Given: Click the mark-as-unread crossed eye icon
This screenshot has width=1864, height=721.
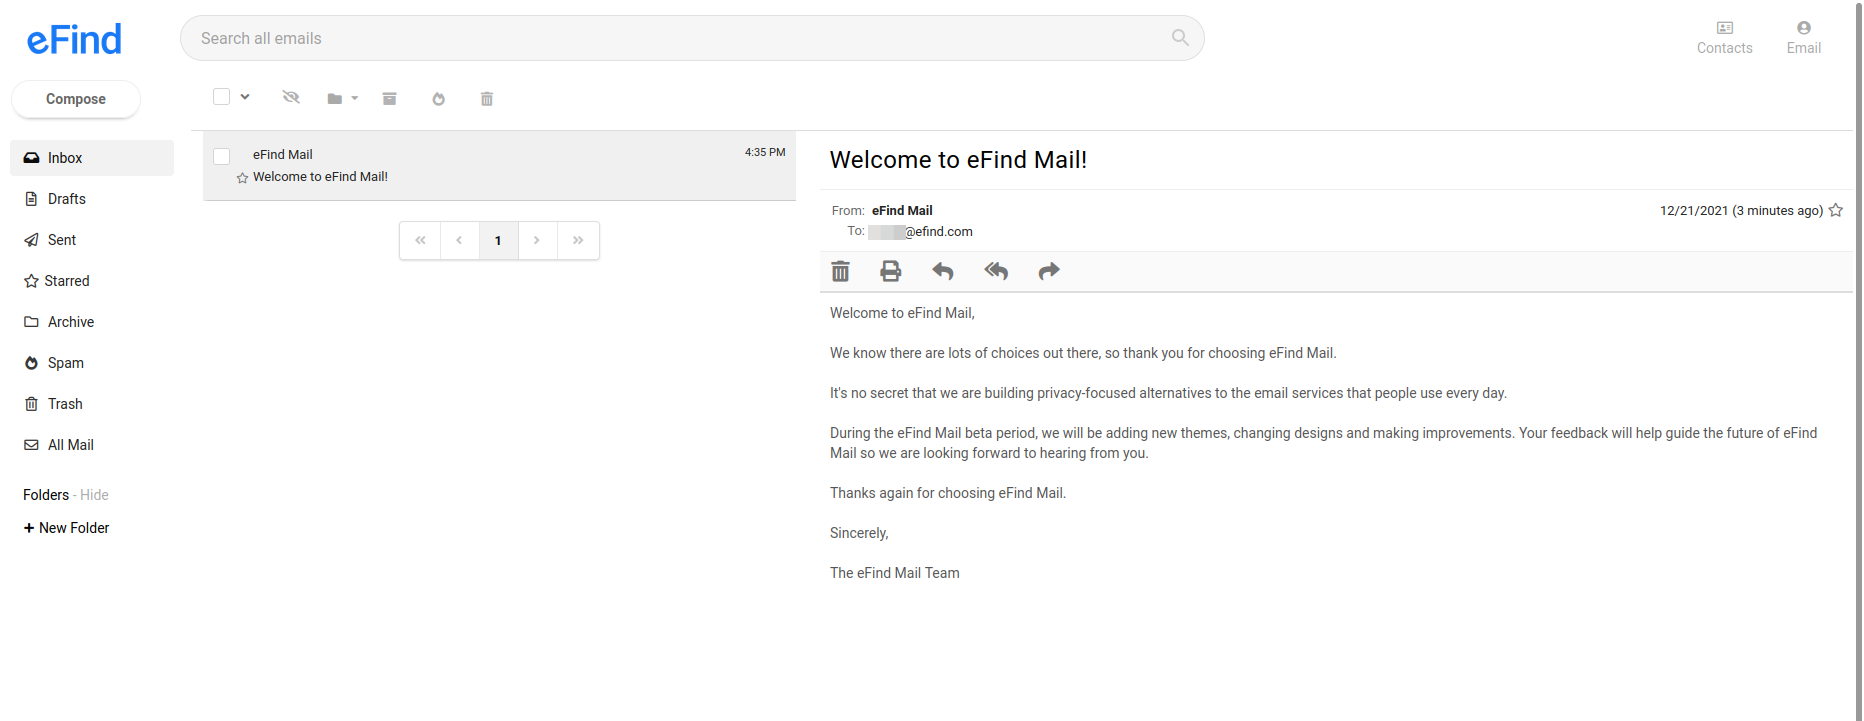Looking at the screenshot, I should point(291,97).
